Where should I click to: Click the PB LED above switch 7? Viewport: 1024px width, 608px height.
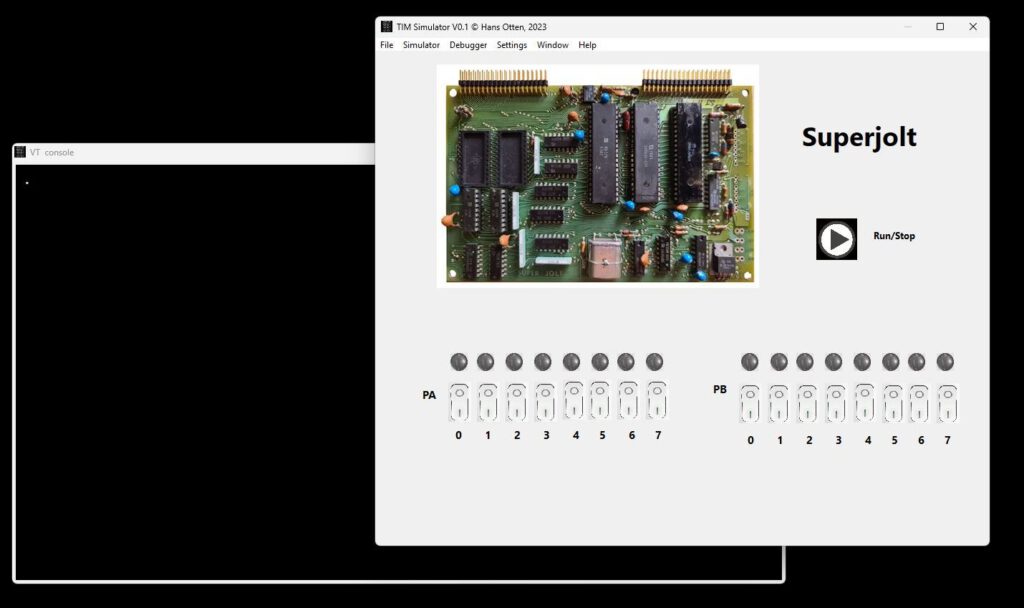click(x=945, y=362)
